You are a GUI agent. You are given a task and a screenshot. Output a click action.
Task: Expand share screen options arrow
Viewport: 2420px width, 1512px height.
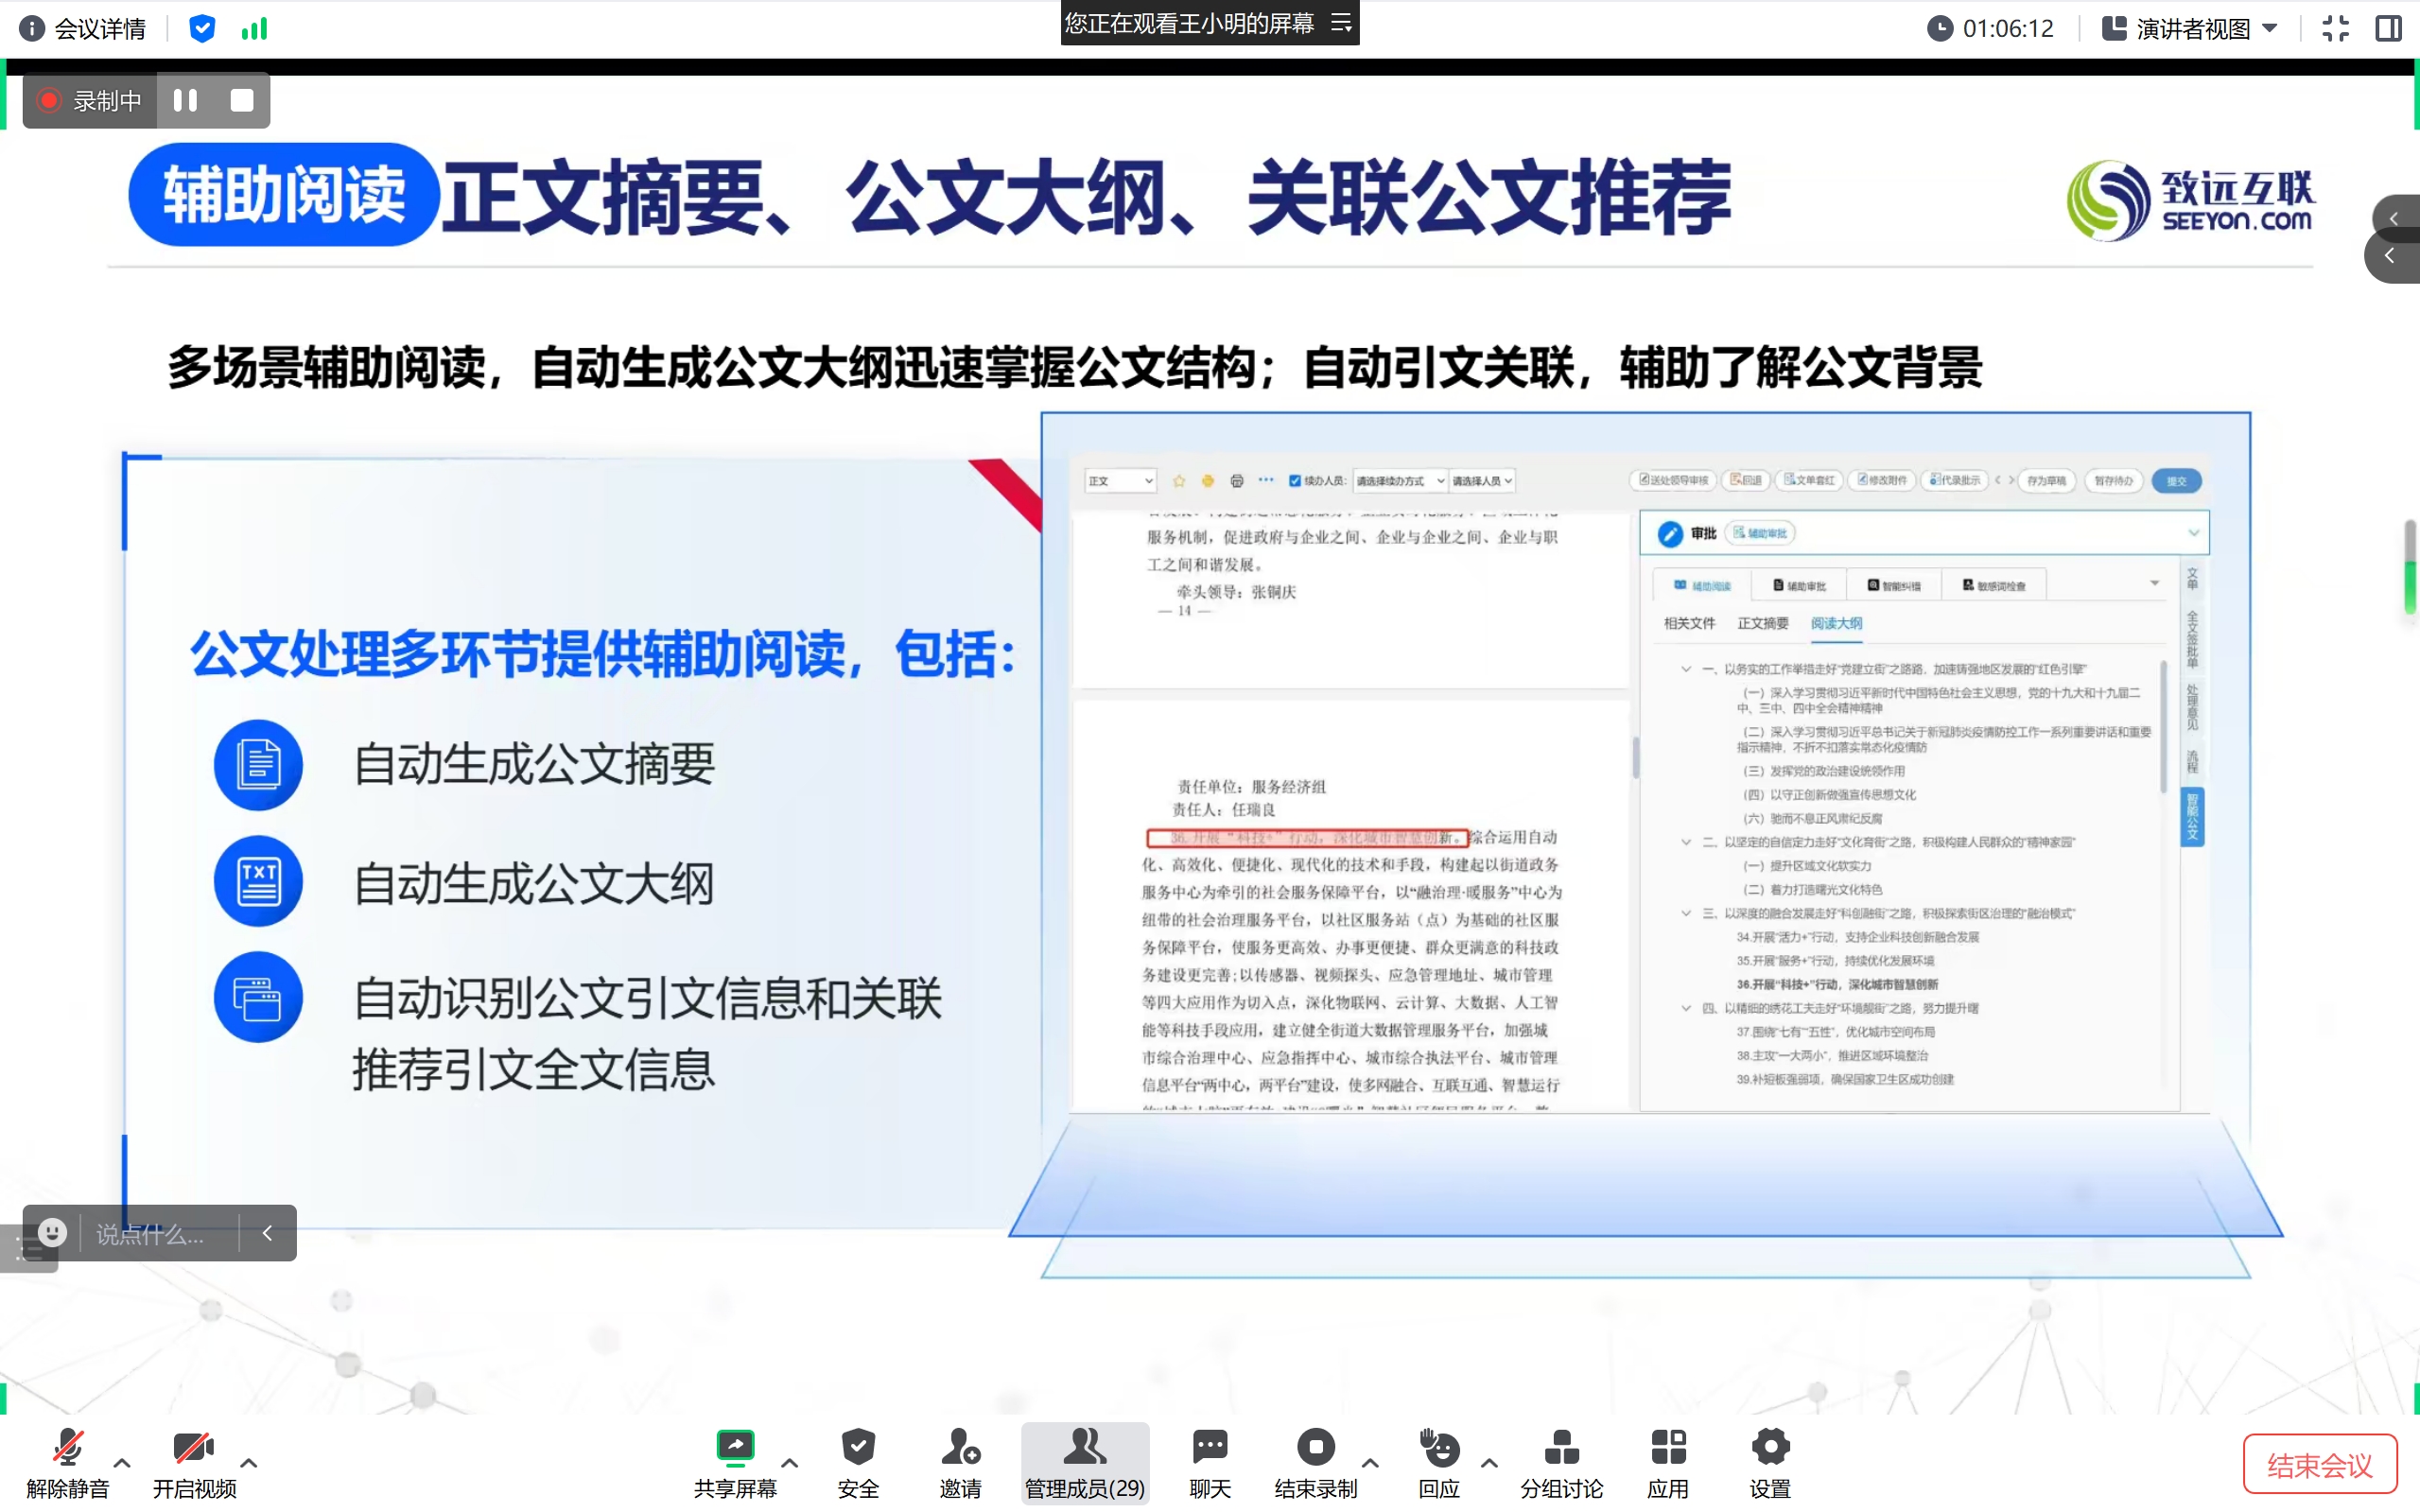789,1463
